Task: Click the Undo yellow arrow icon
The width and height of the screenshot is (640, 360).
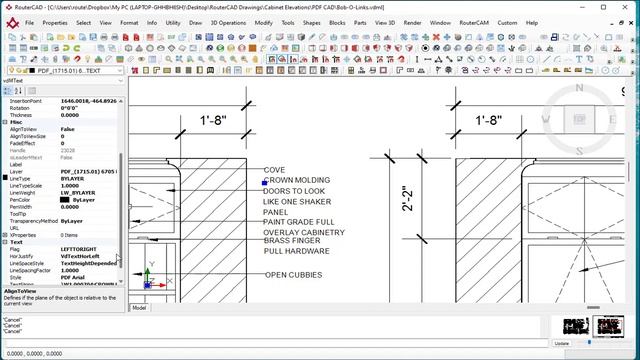Action: [x=66, y=48]
